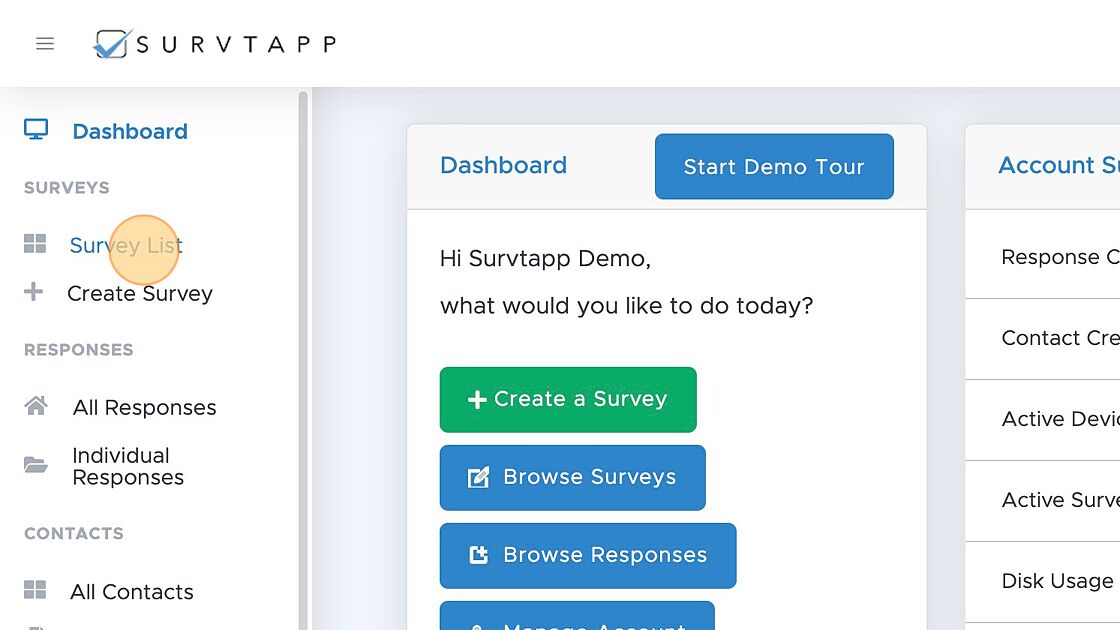Click the 'Hi Survtapp Demo,' greeting text
This screenshot has height=630, width=1120.
[x=545, y=258]
